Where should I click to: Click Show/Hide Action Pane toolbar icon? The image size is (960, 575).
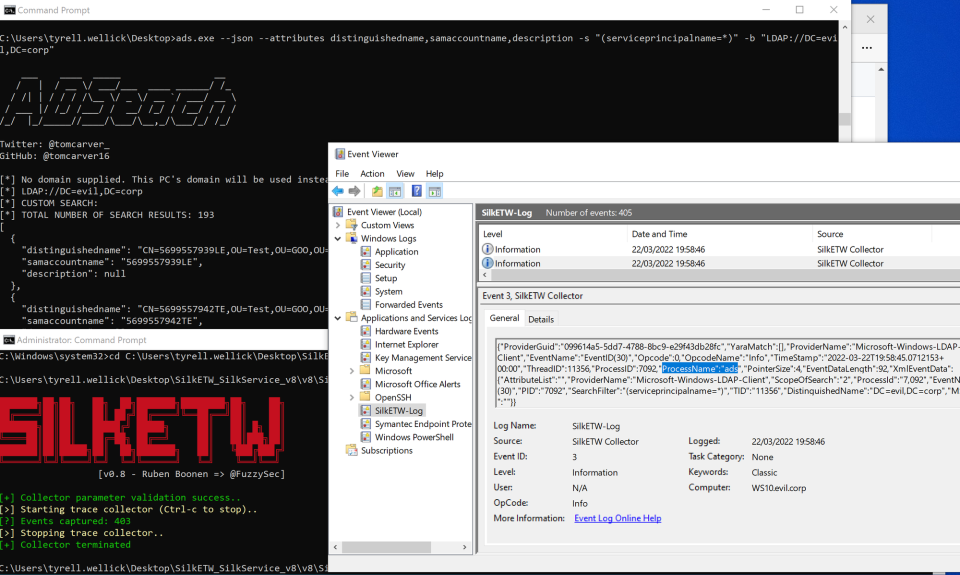coord(433,191)
